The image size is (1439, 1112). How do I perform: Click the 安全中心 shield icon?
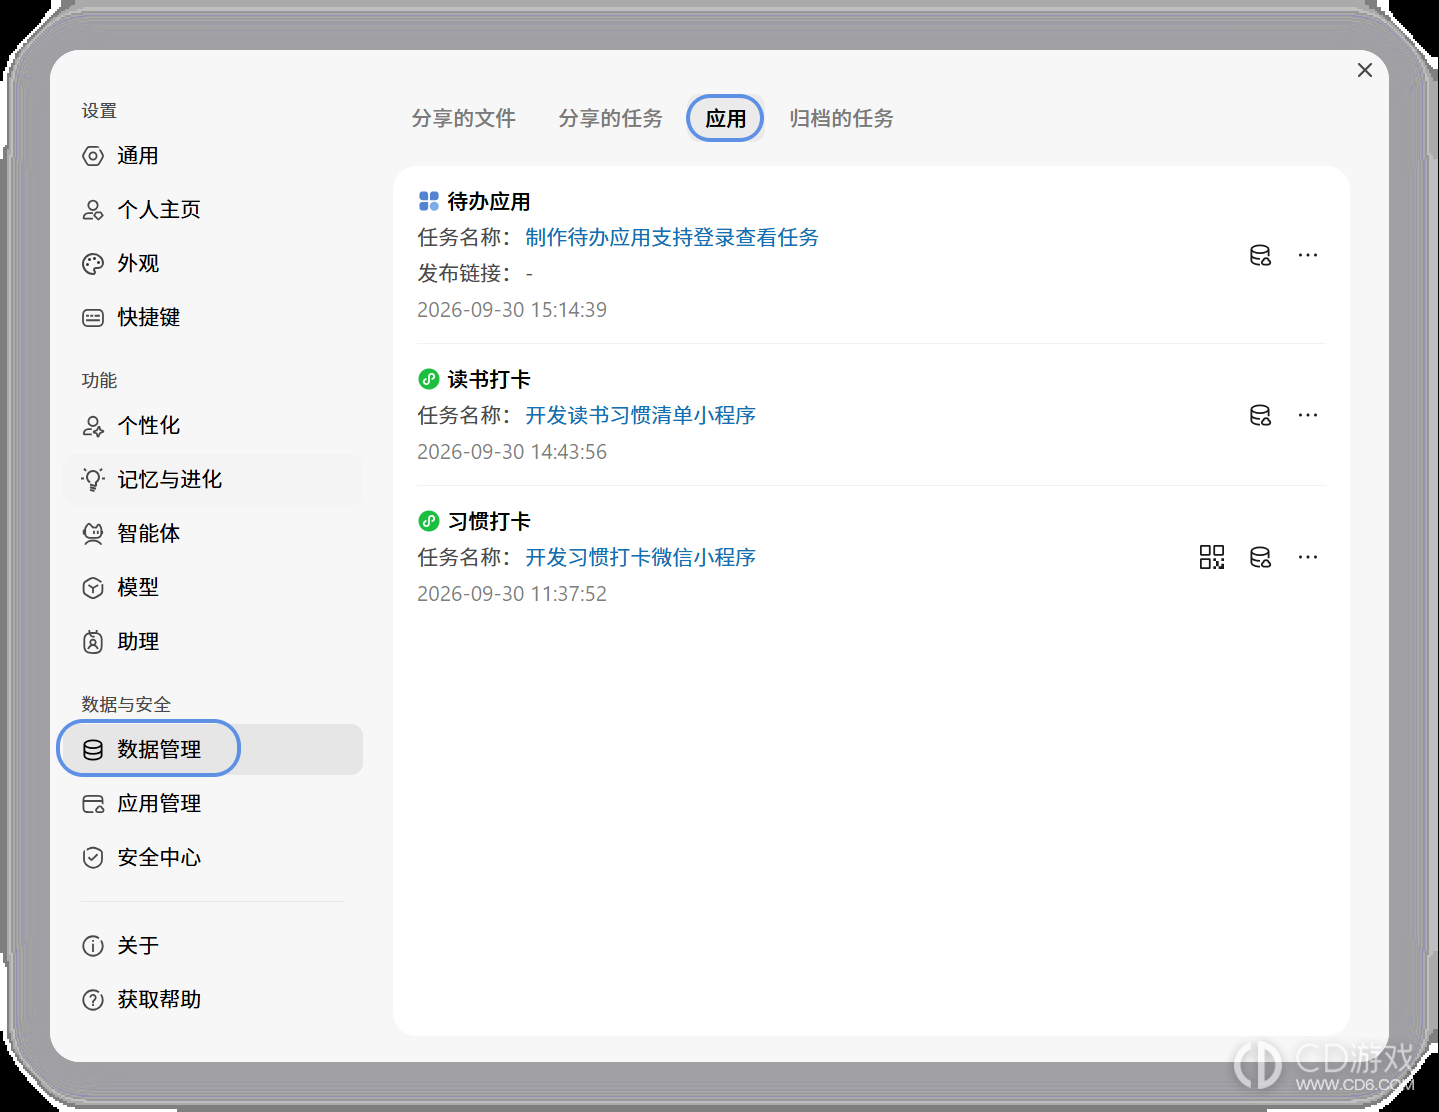click(93, 858)
